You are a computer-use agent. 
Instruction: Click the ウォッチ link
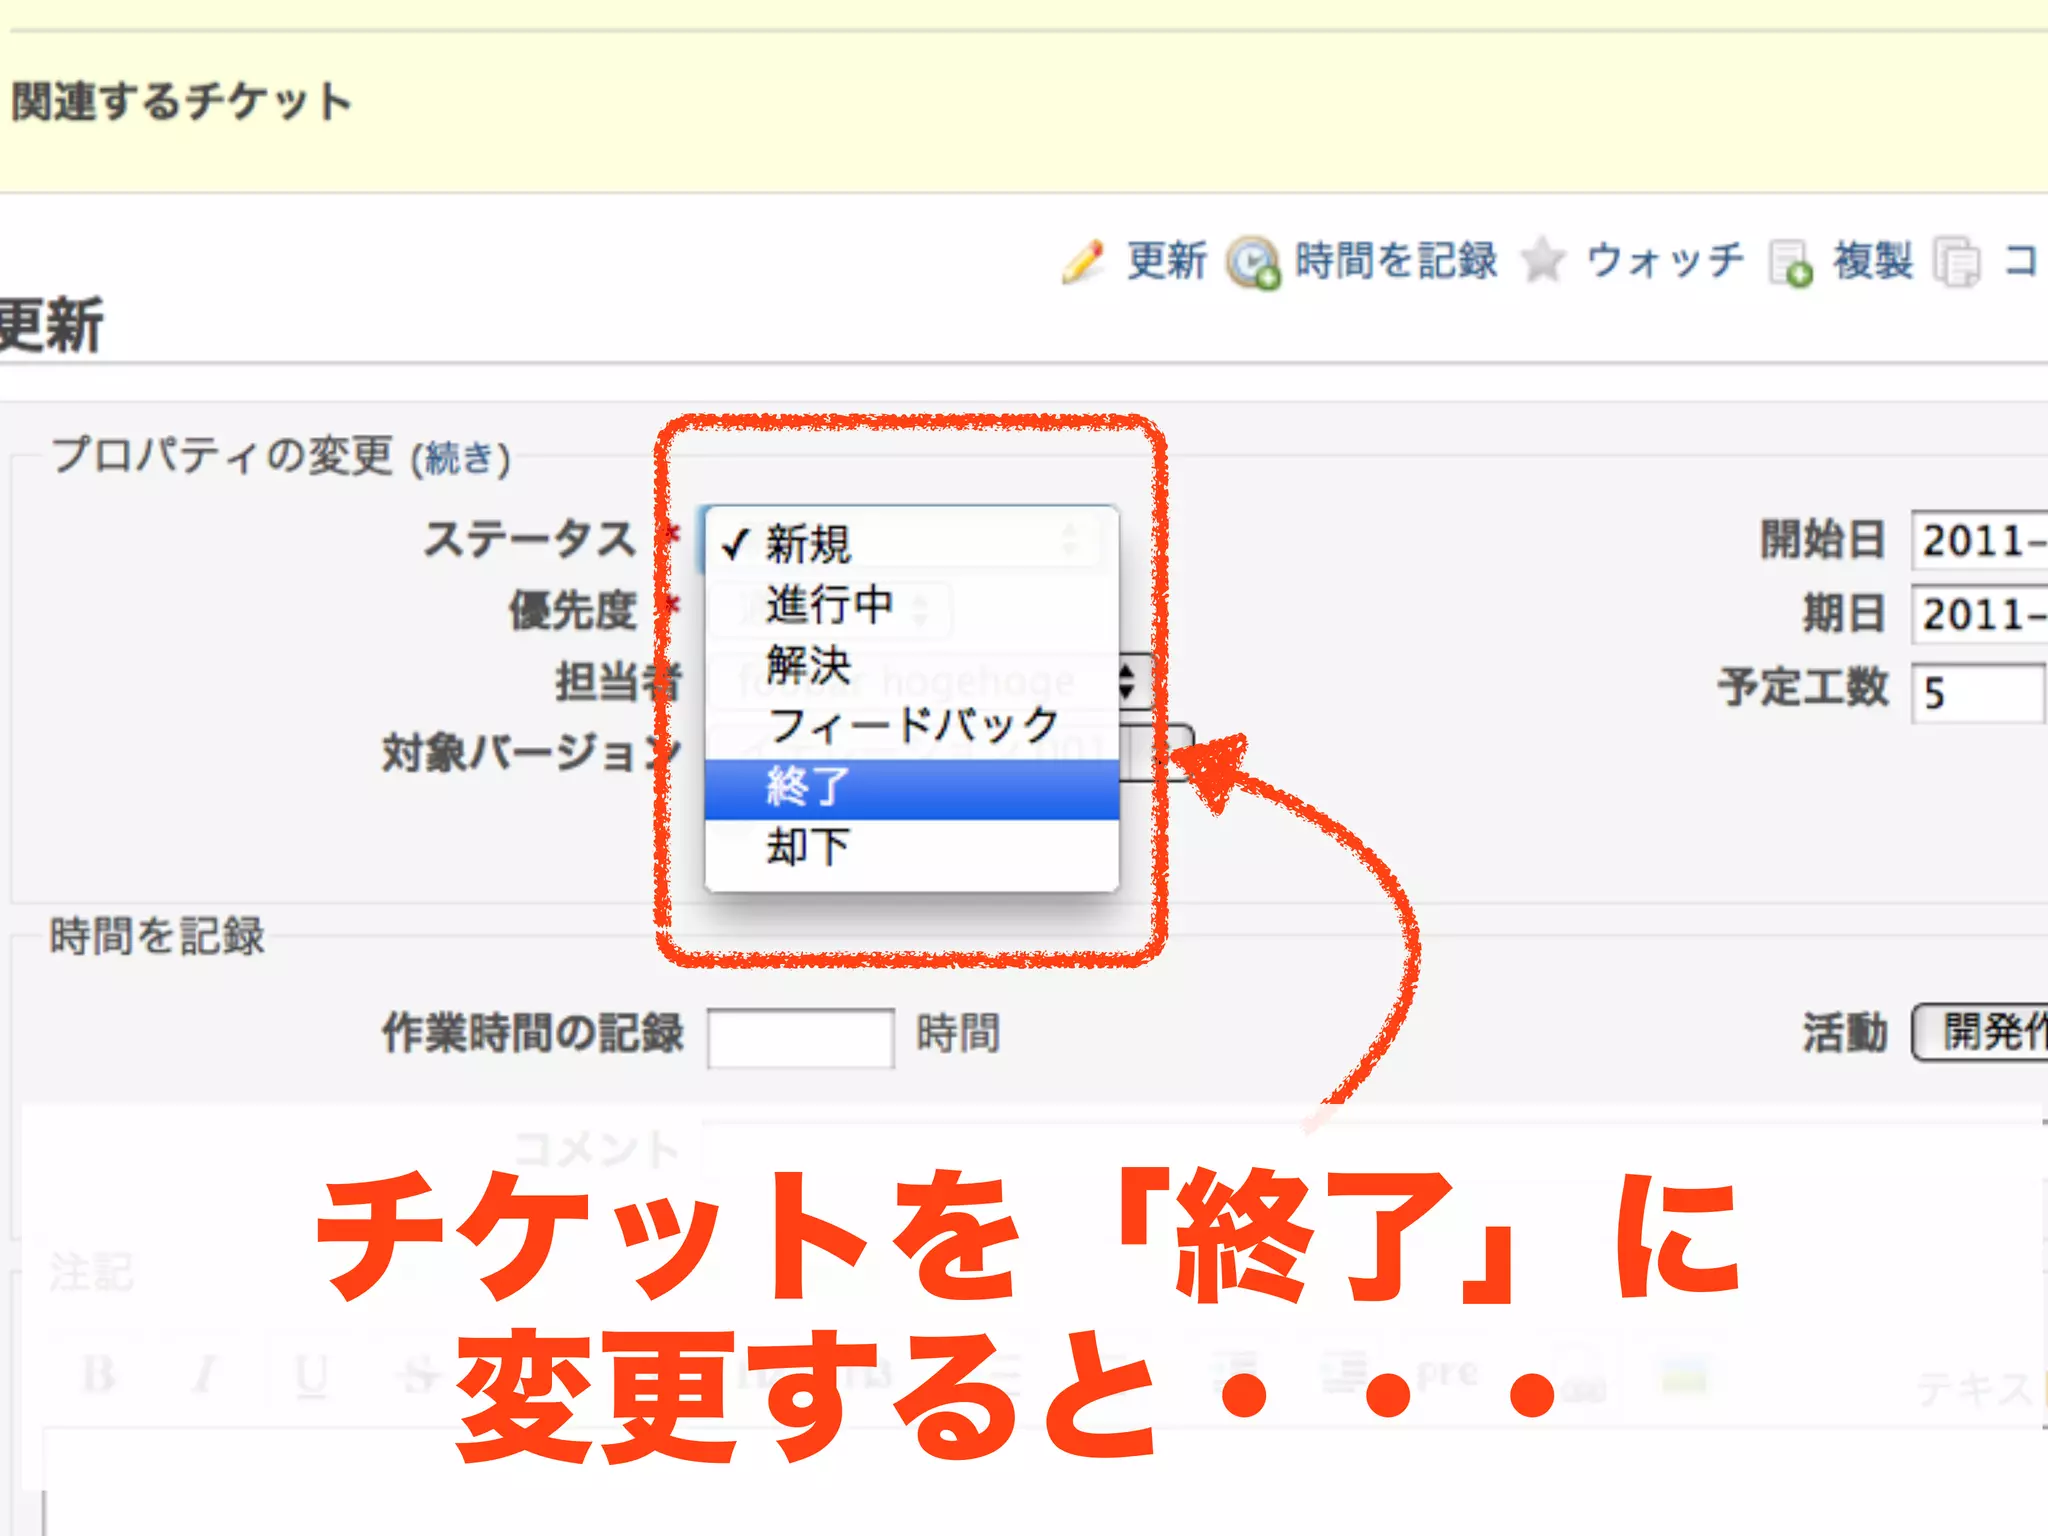(1665, 261)
